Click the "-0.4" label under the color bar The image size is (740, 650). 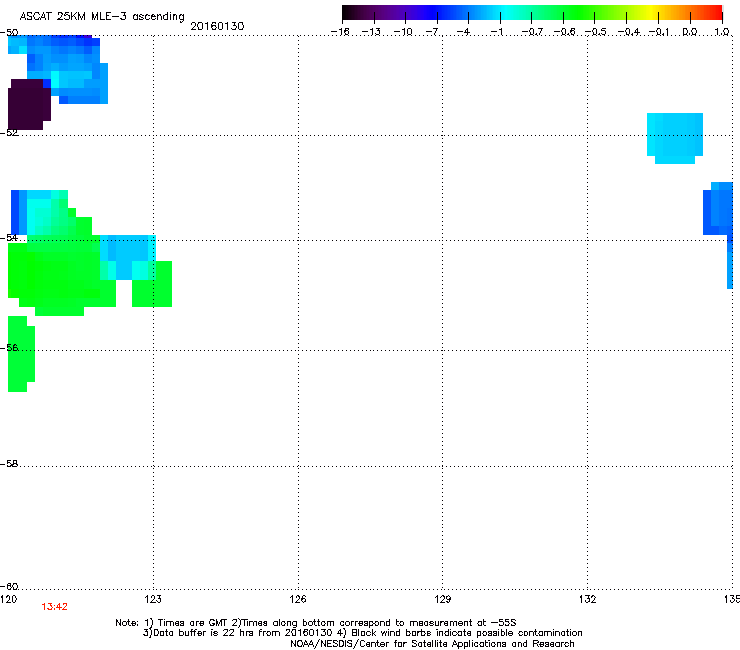(629, 32)
